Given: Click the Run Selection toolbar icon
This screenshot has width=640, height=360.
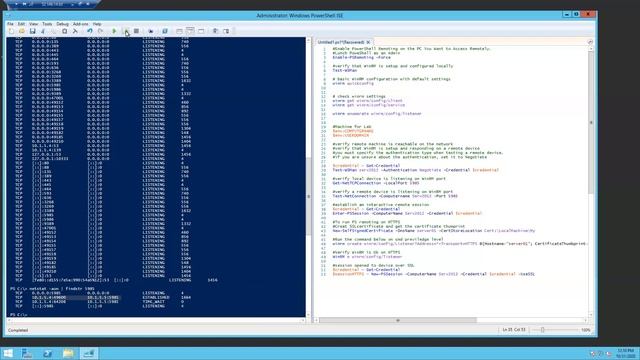Looking at the screenshot, I should (x=126, y=31).
